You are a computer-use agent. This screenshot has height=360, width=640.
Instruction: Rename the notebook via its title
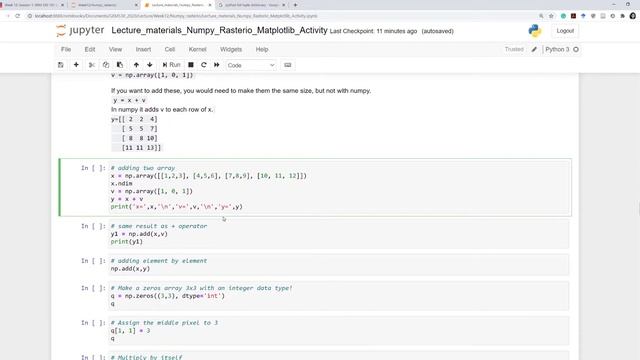click(219, 31)
